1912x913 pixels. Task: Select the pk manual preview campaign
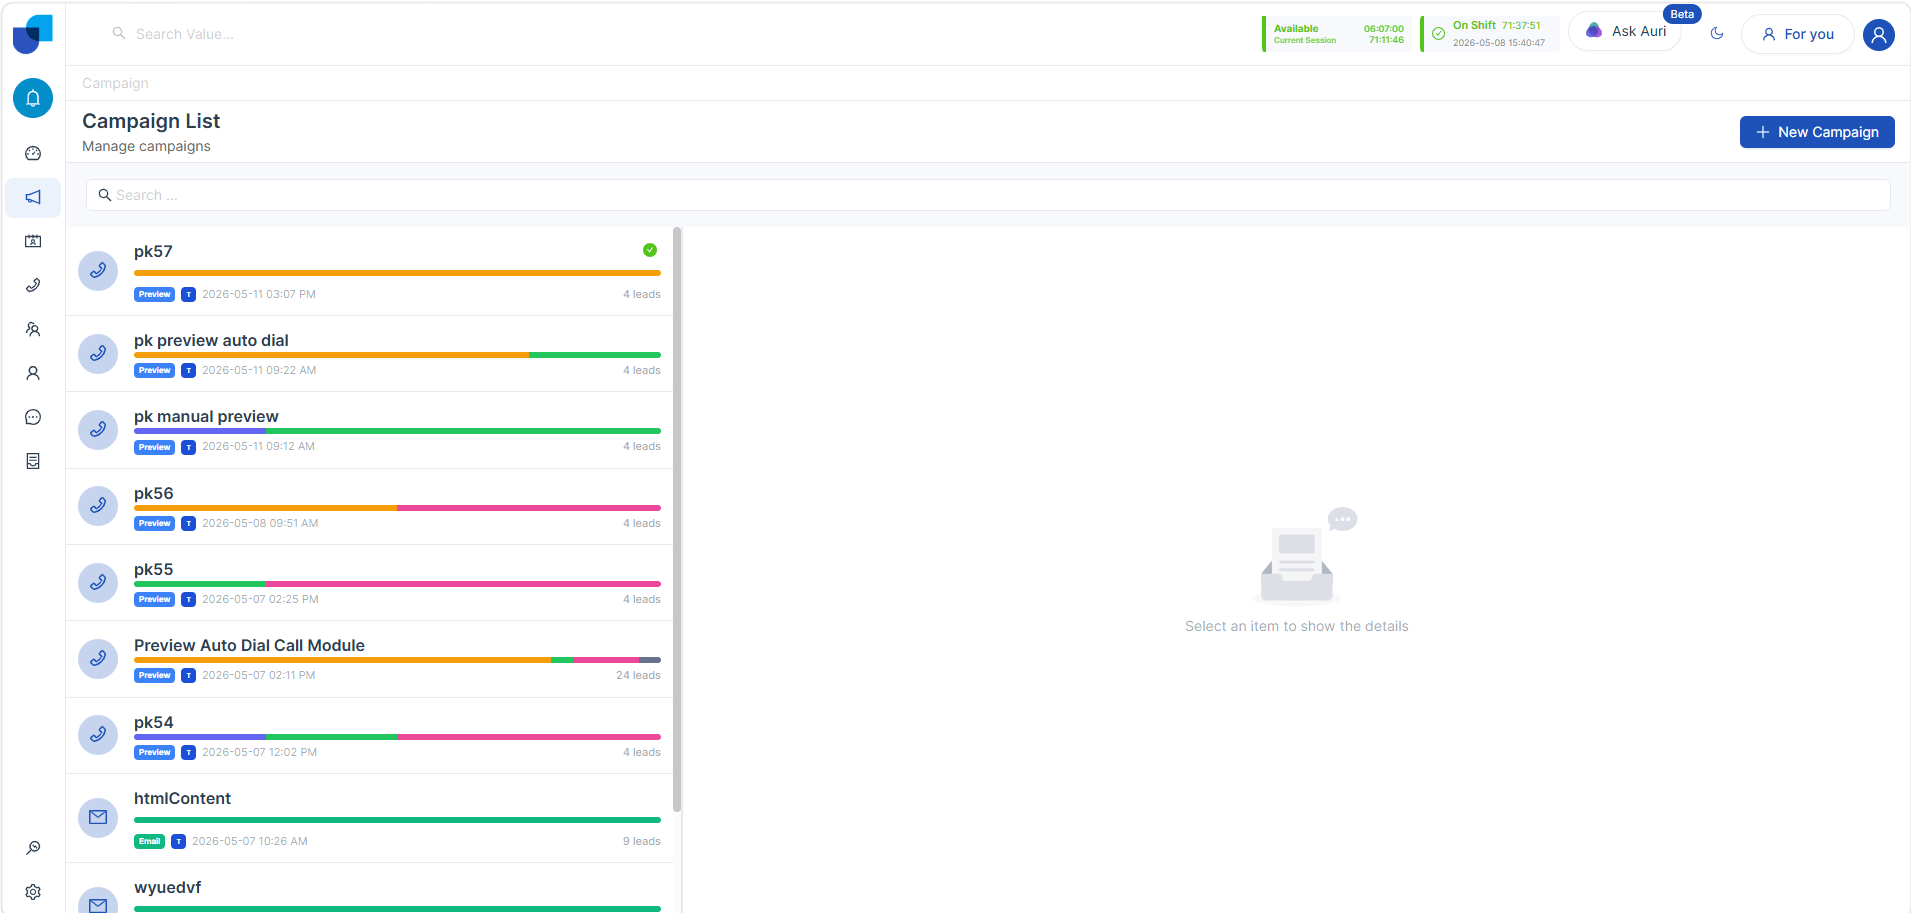370,430
